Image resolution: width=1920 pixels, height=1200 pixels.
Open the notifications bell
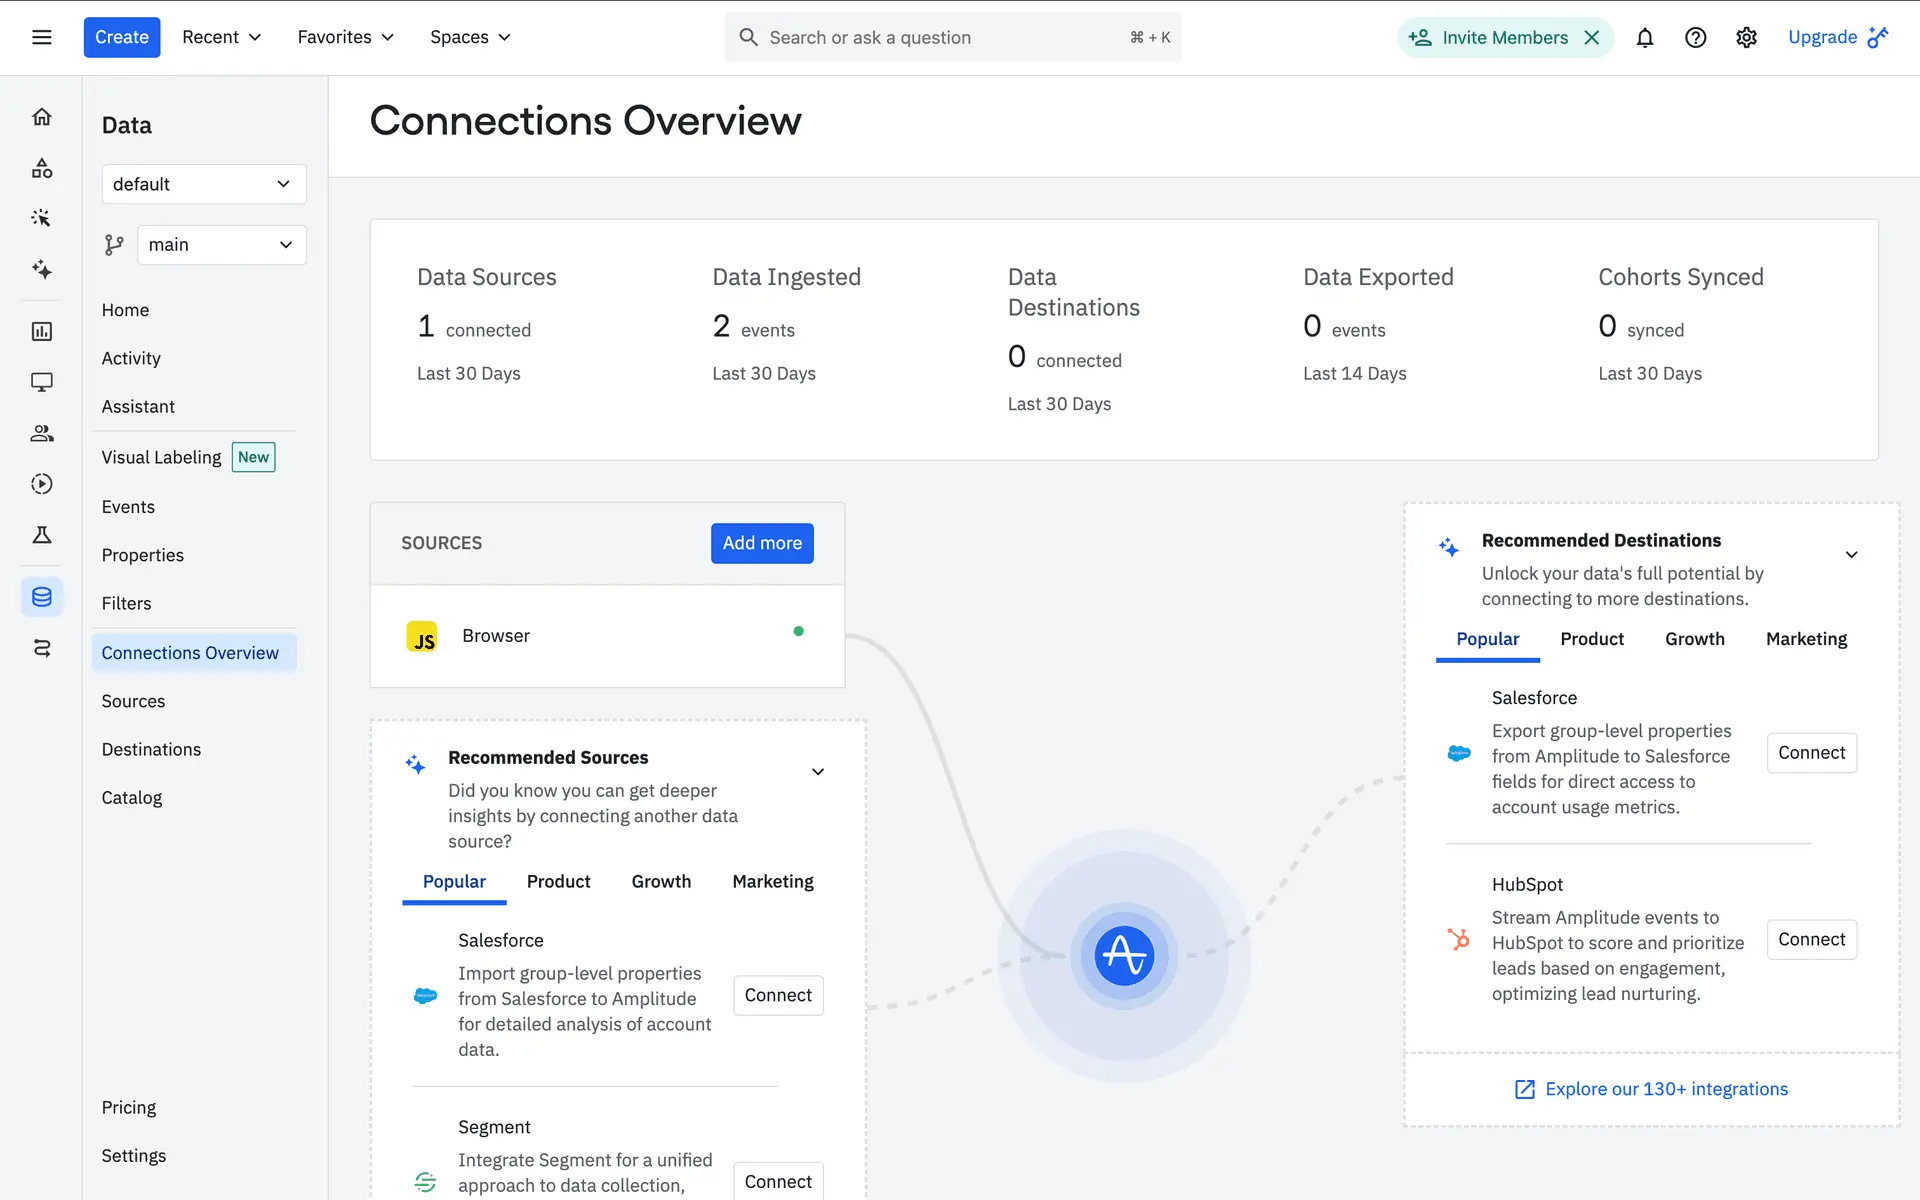tap(1644, 37)
